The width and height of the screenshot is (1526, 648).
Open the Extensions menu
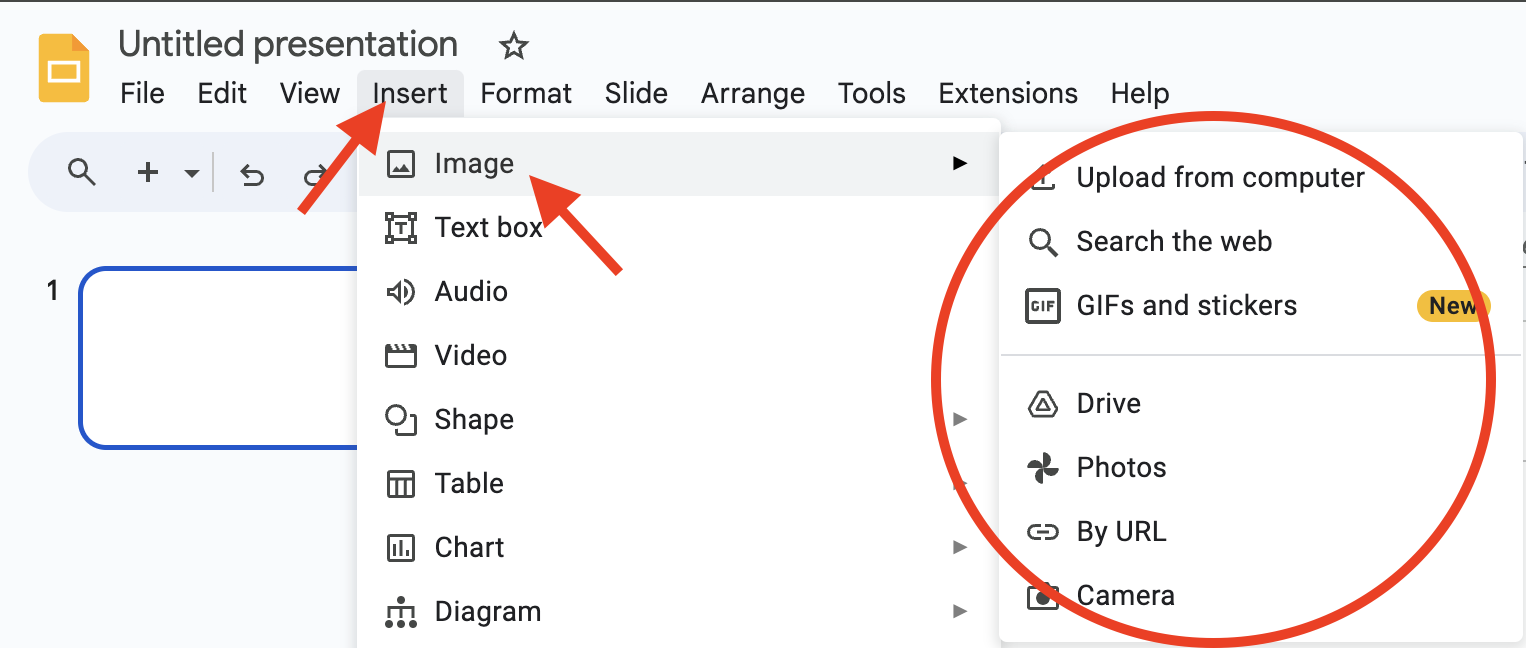pos(1007,94)
